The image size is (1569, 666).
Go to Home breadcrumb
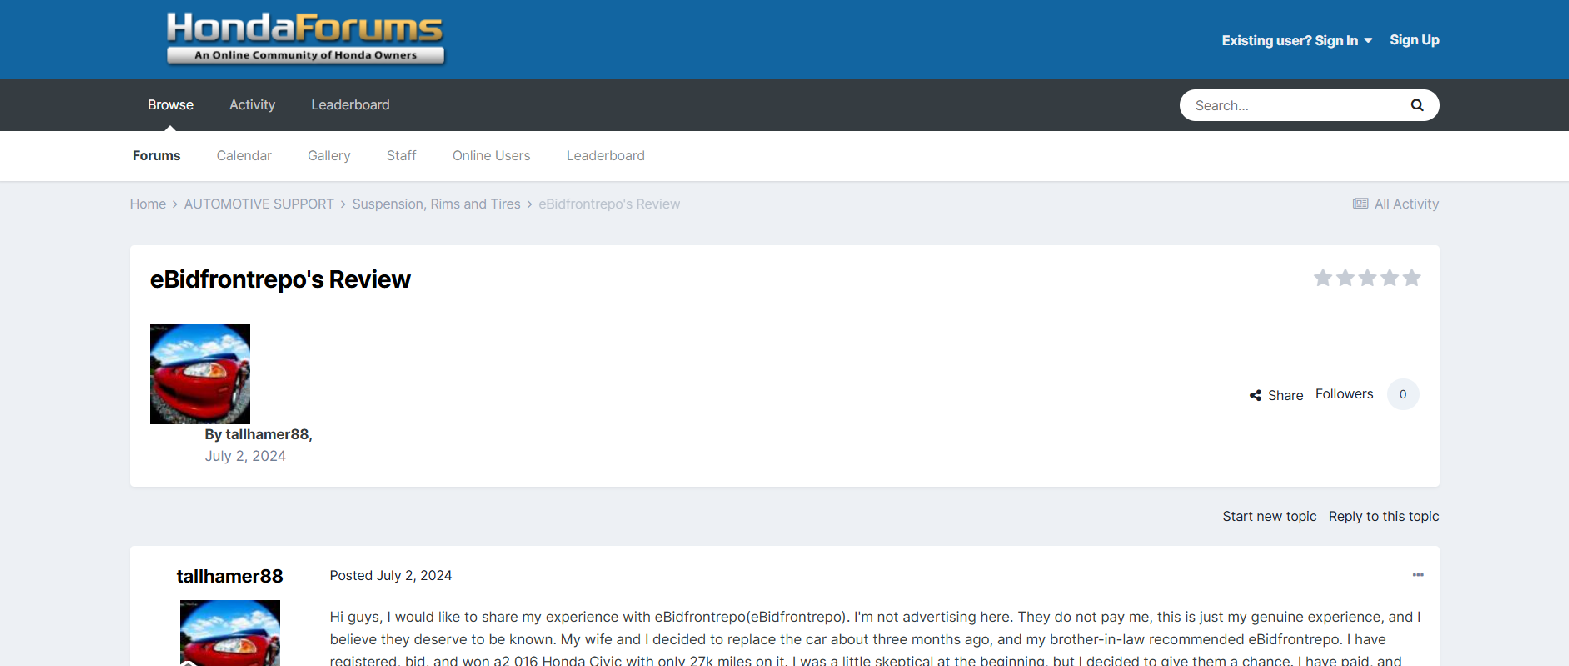pyautogui.click(x=148, y=204)
